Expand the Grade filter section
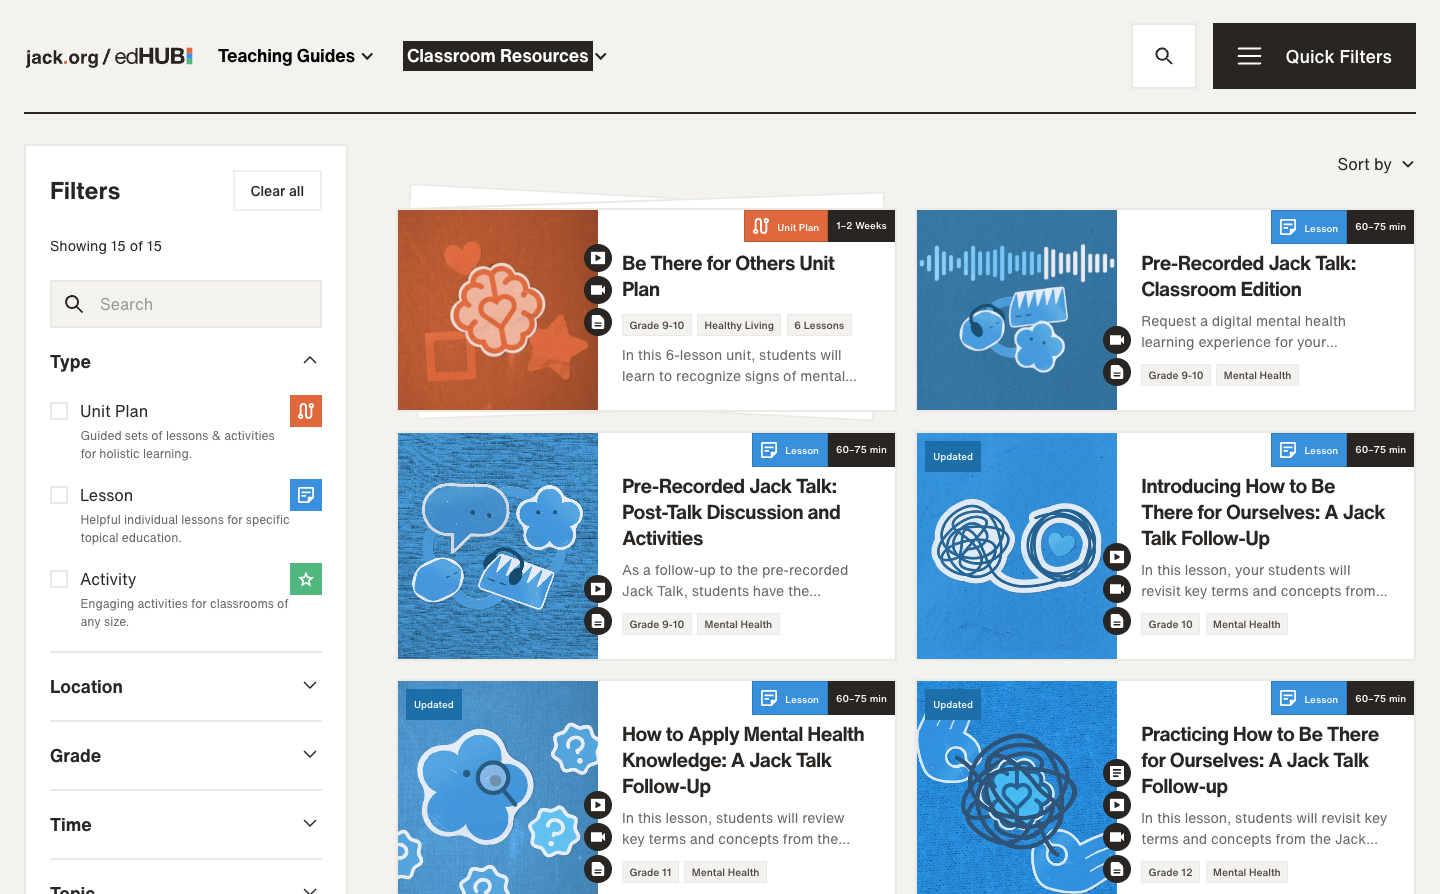This screenshot has height=894, width=1440. (186, 756)
